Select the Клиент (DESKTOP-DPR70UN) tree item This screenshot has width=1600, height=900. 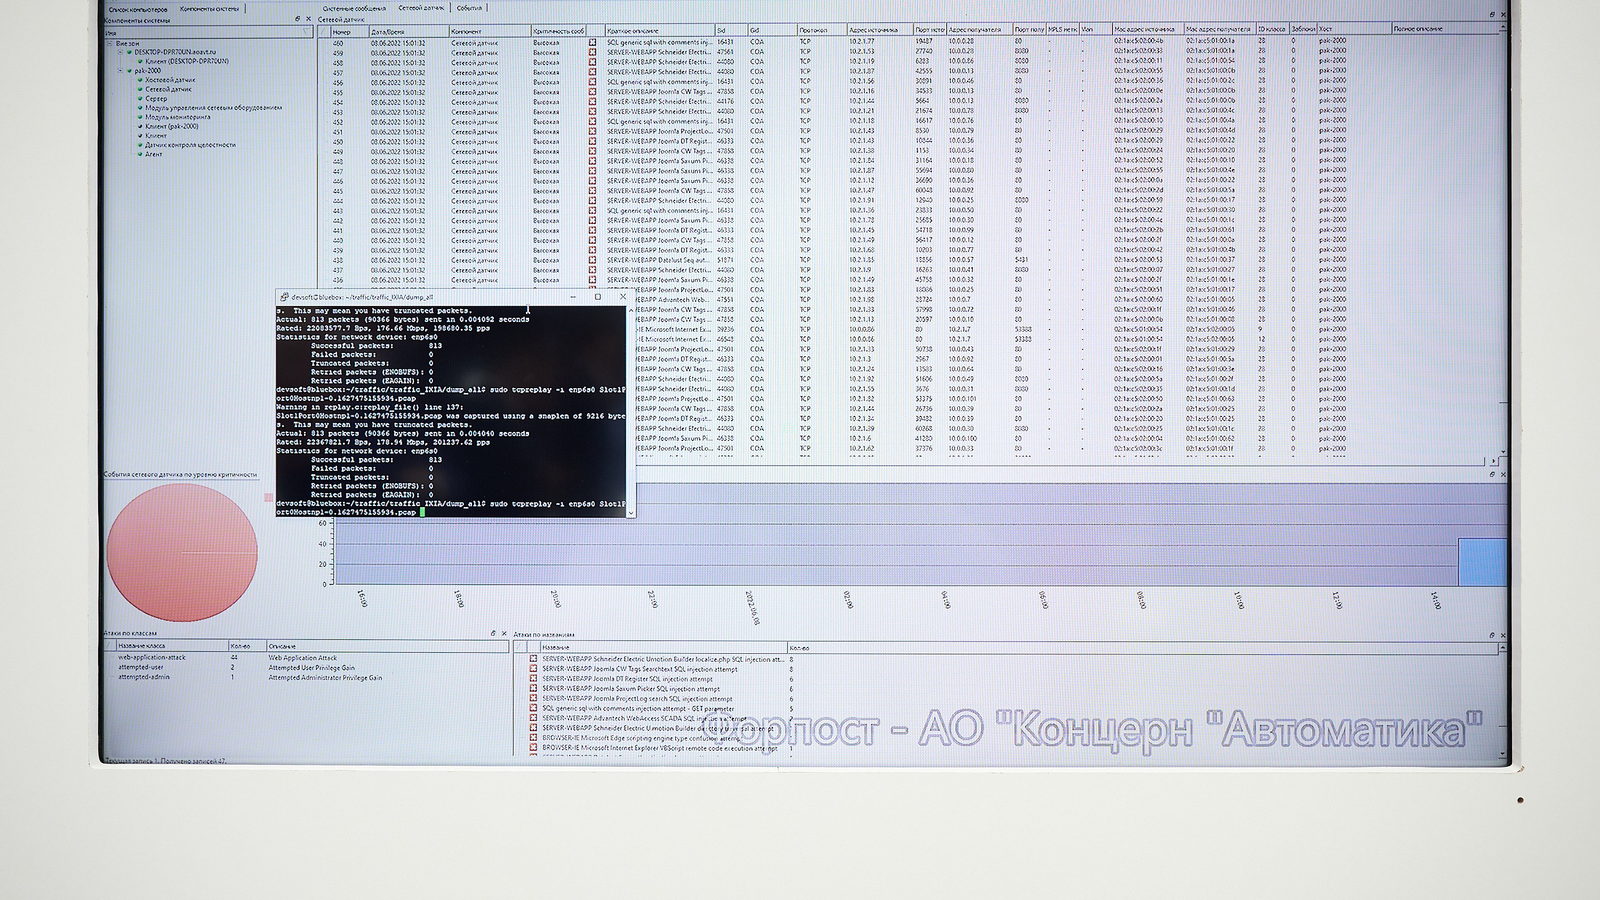coord(186,61)
